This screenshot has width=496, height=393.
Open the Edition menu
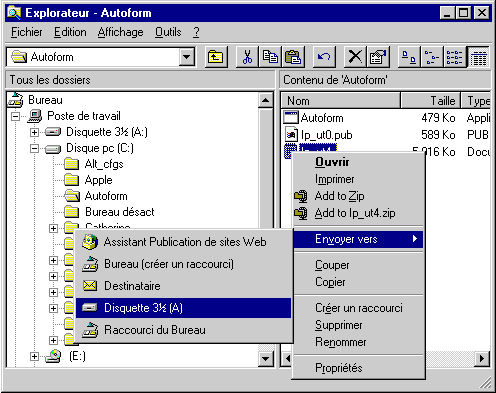point(70,32)
